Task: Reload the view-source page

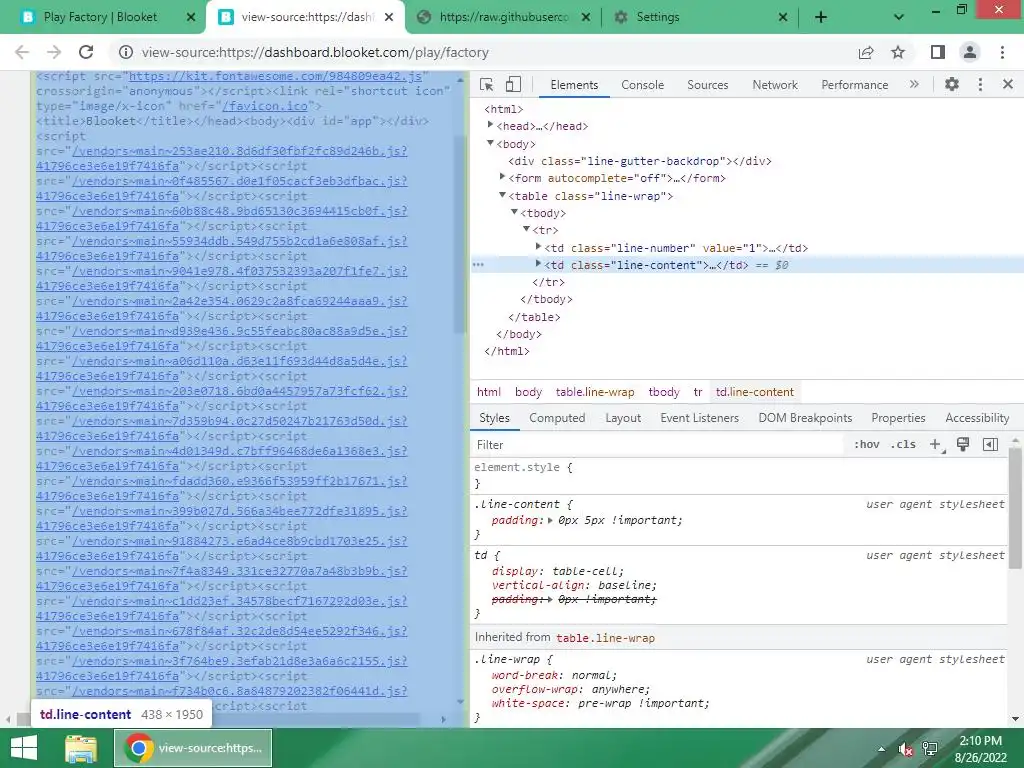Action: tap(86, 52)
